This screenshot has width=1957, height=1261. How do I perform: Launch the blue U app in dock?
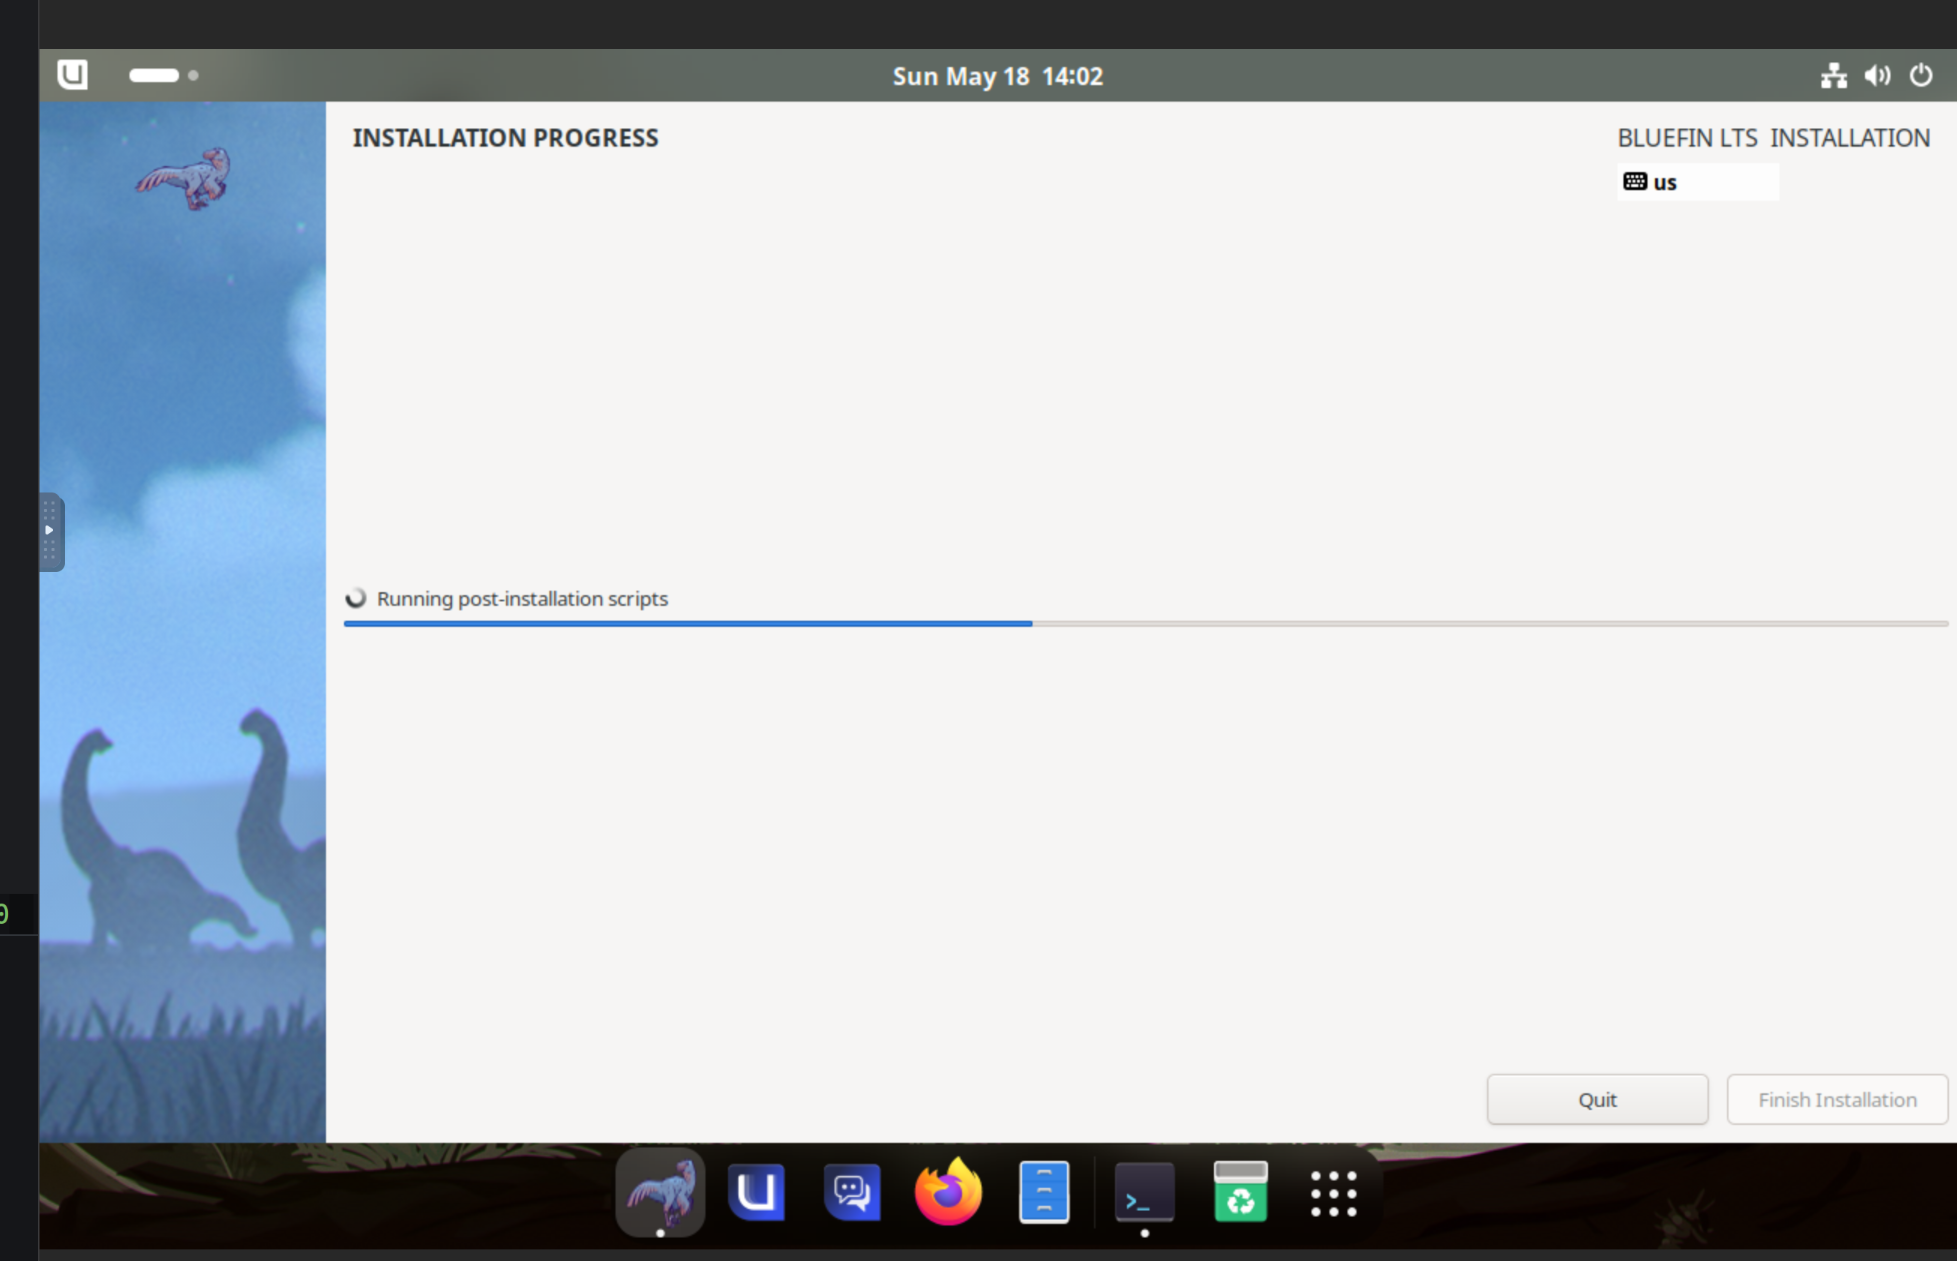tap(756, 1191)
